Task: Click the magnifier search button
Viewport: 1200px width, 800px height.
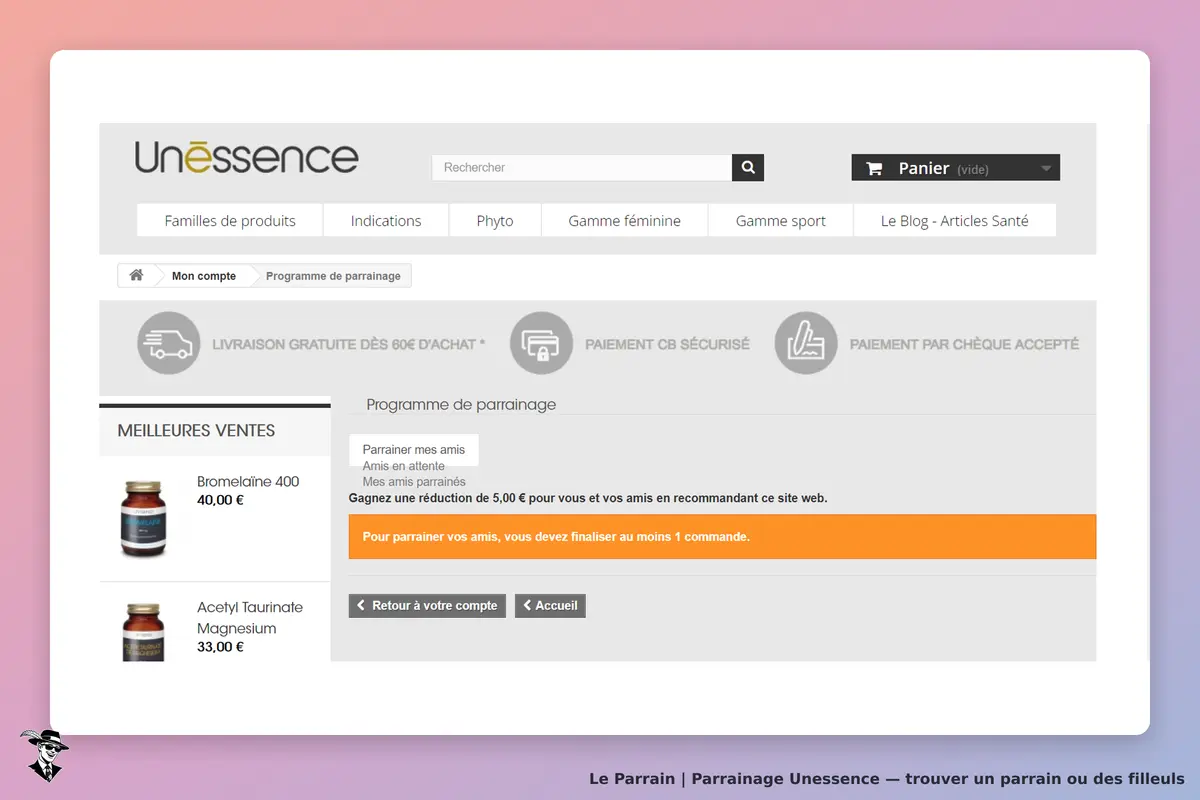Action: [748, 167]
